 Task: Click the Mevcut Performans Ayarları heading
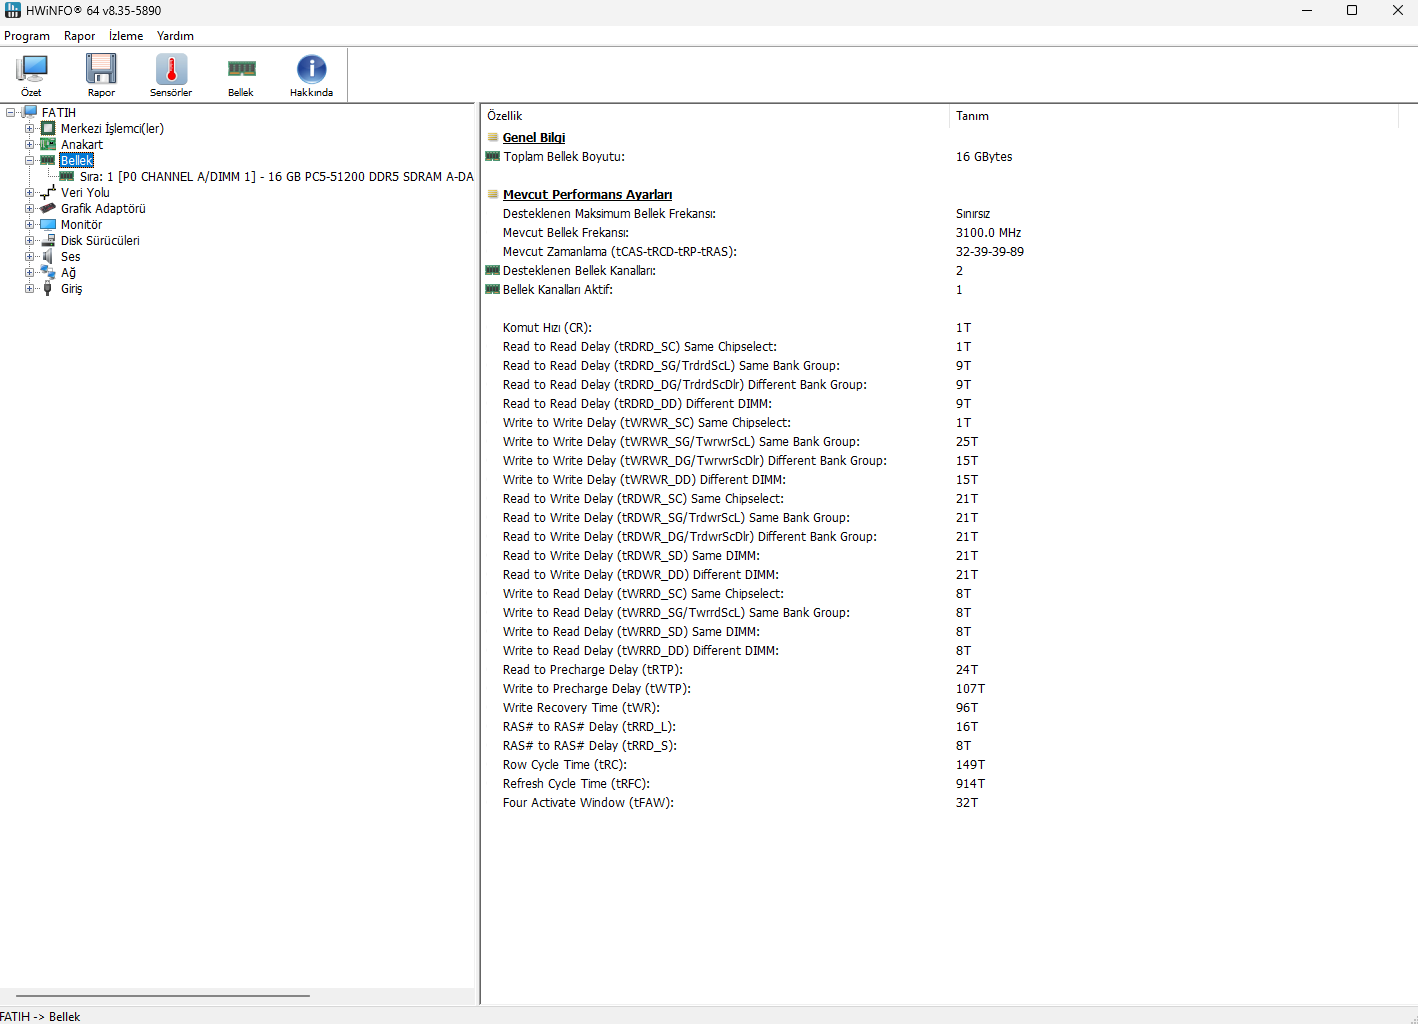[x=587, y=195]
